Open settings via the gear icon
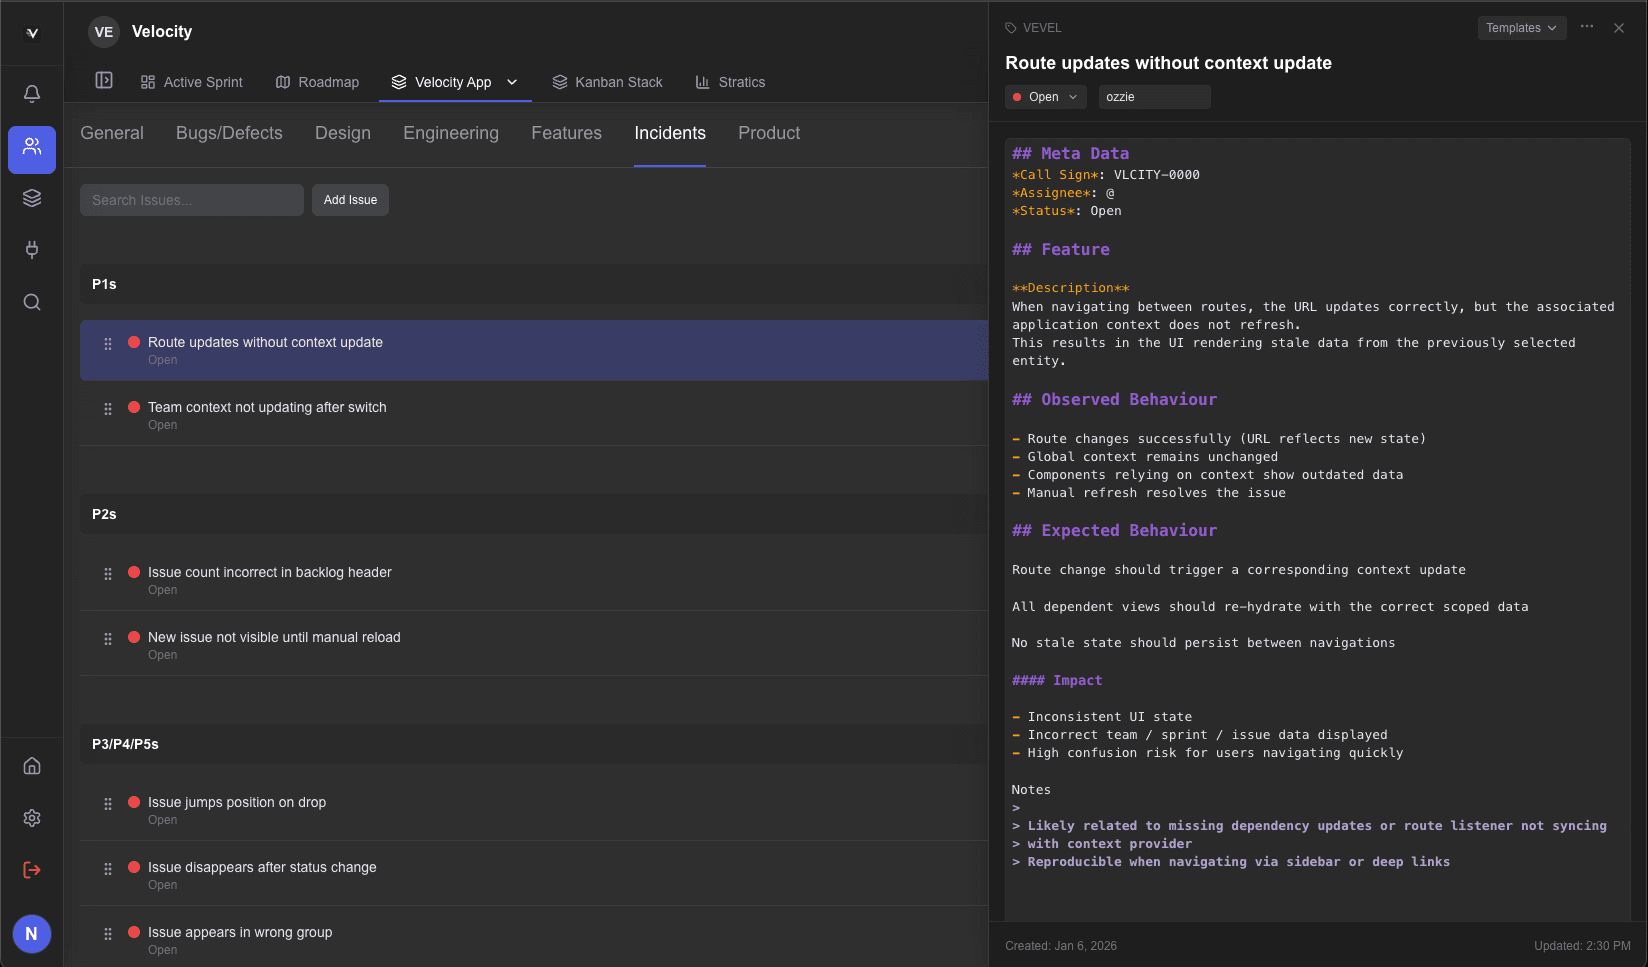 click(31, 817)
